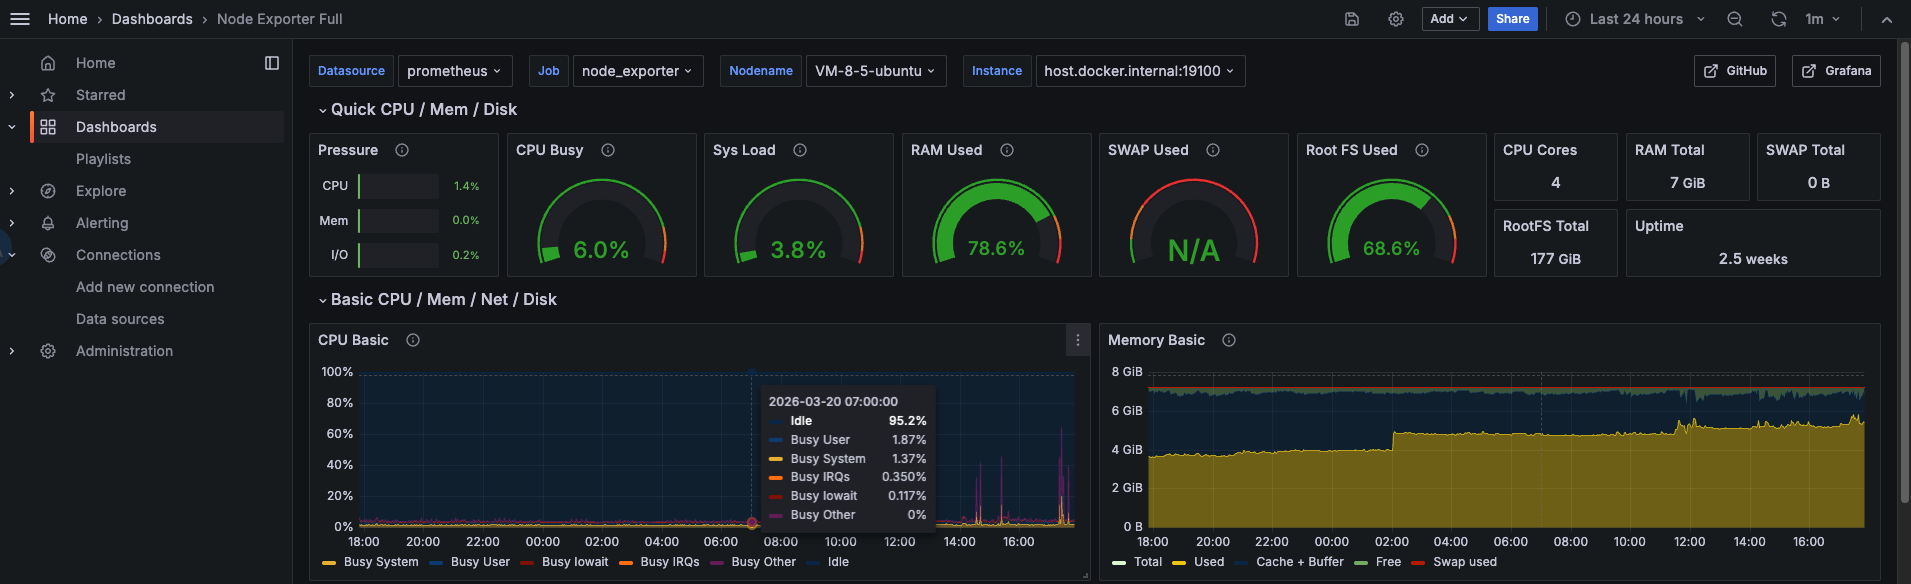Refresh the dashboard with refresh icon

point(1778,19)
